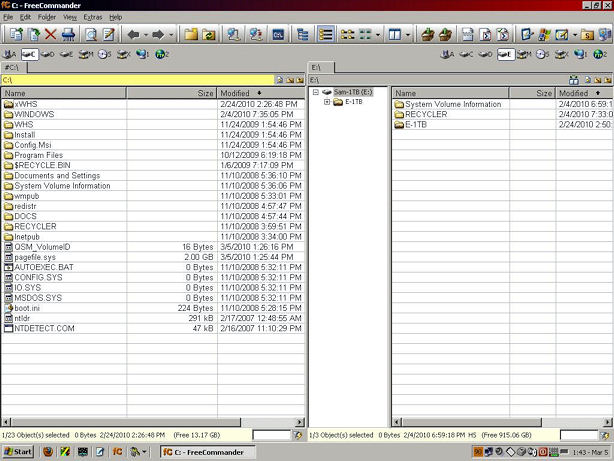Open the Folder menu
The height and width of the screenshot is (461, 614).
click(47, 17)
